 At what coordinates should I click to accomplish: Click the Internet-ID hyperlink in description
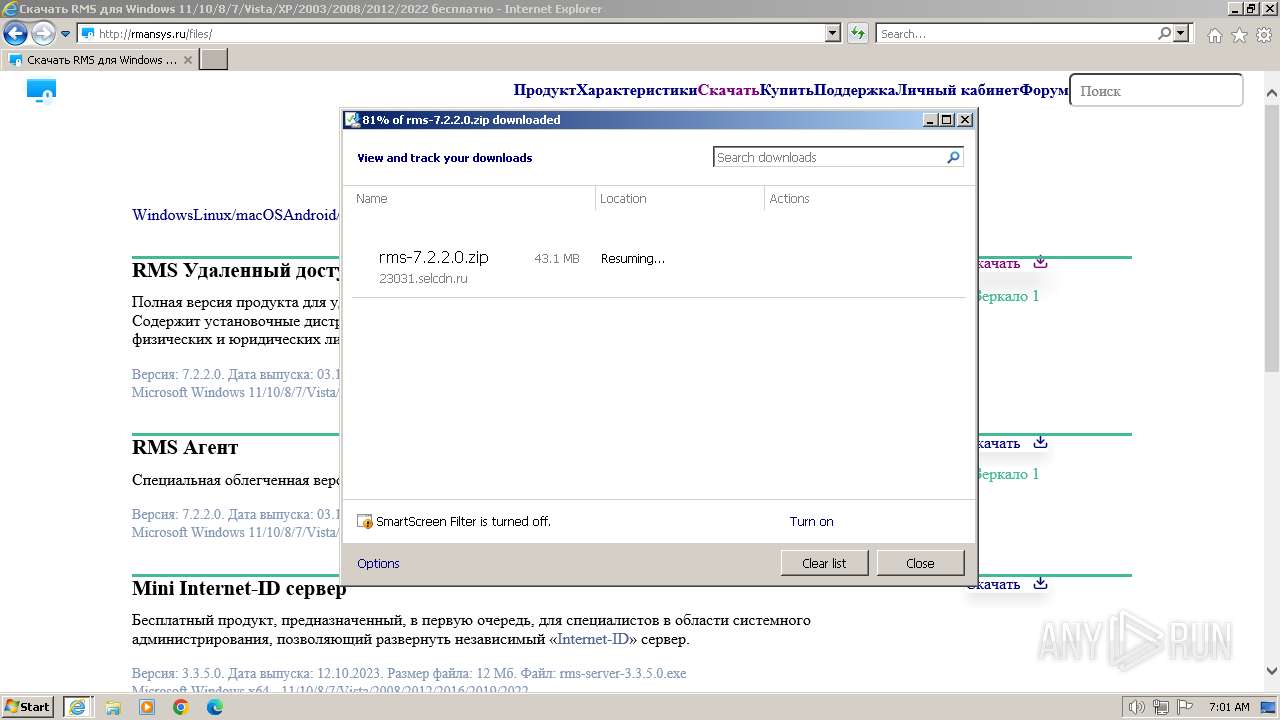(x=593, y=639)
